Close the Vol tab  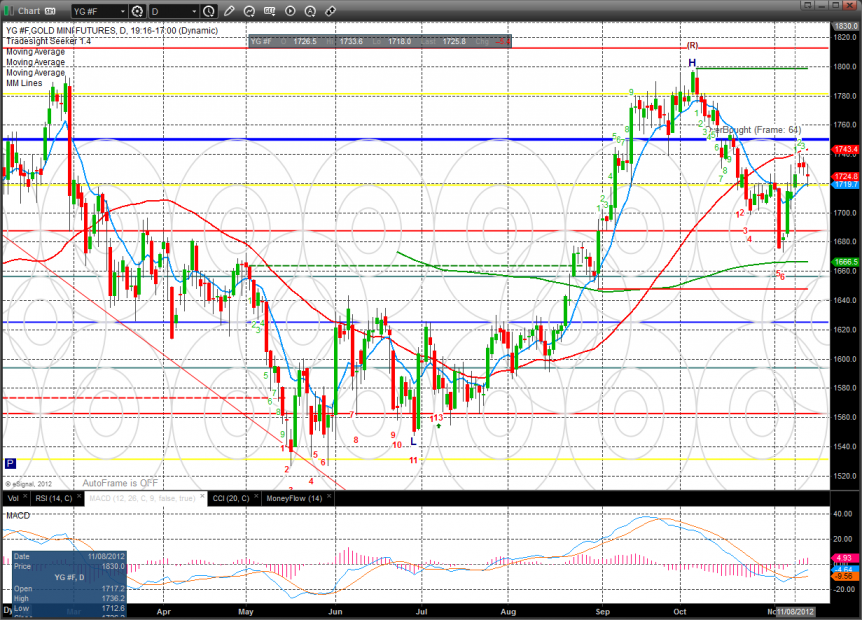25,496
